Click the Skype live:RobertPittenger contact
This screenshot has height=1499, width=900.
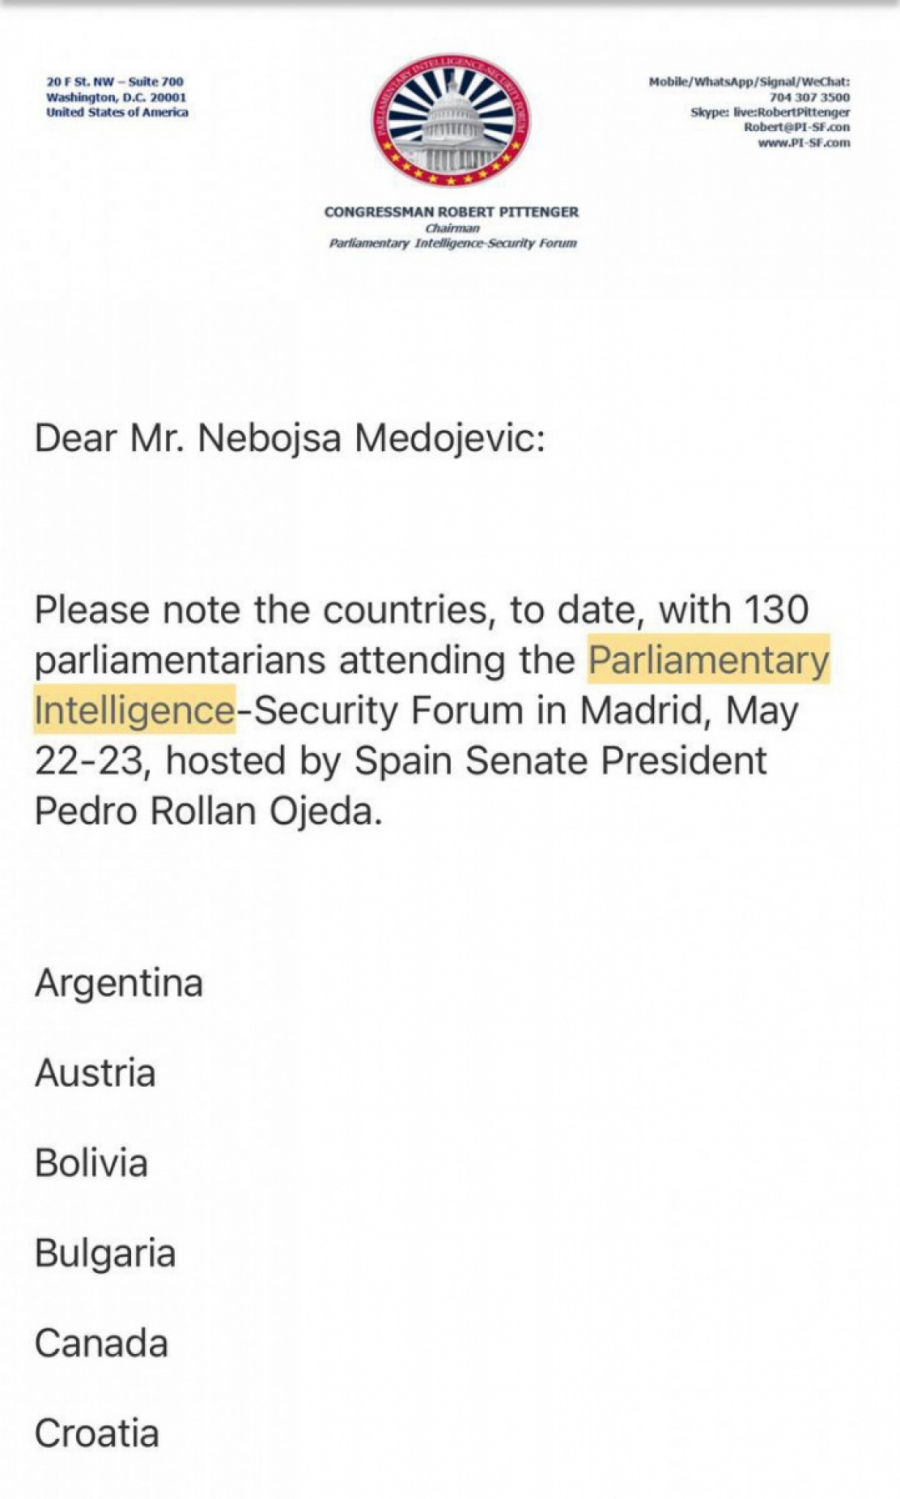[x=770, y=113]
